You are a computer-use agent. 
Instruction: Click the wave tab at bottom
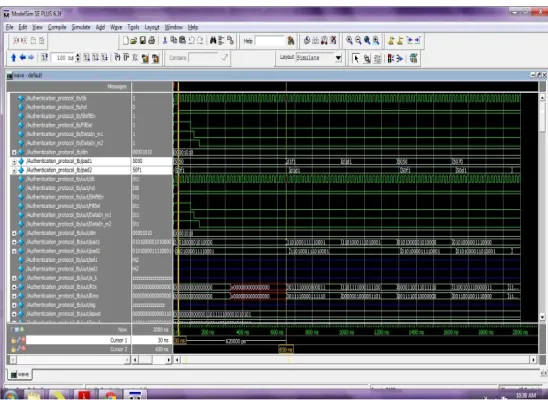click(x=20, y=374)
